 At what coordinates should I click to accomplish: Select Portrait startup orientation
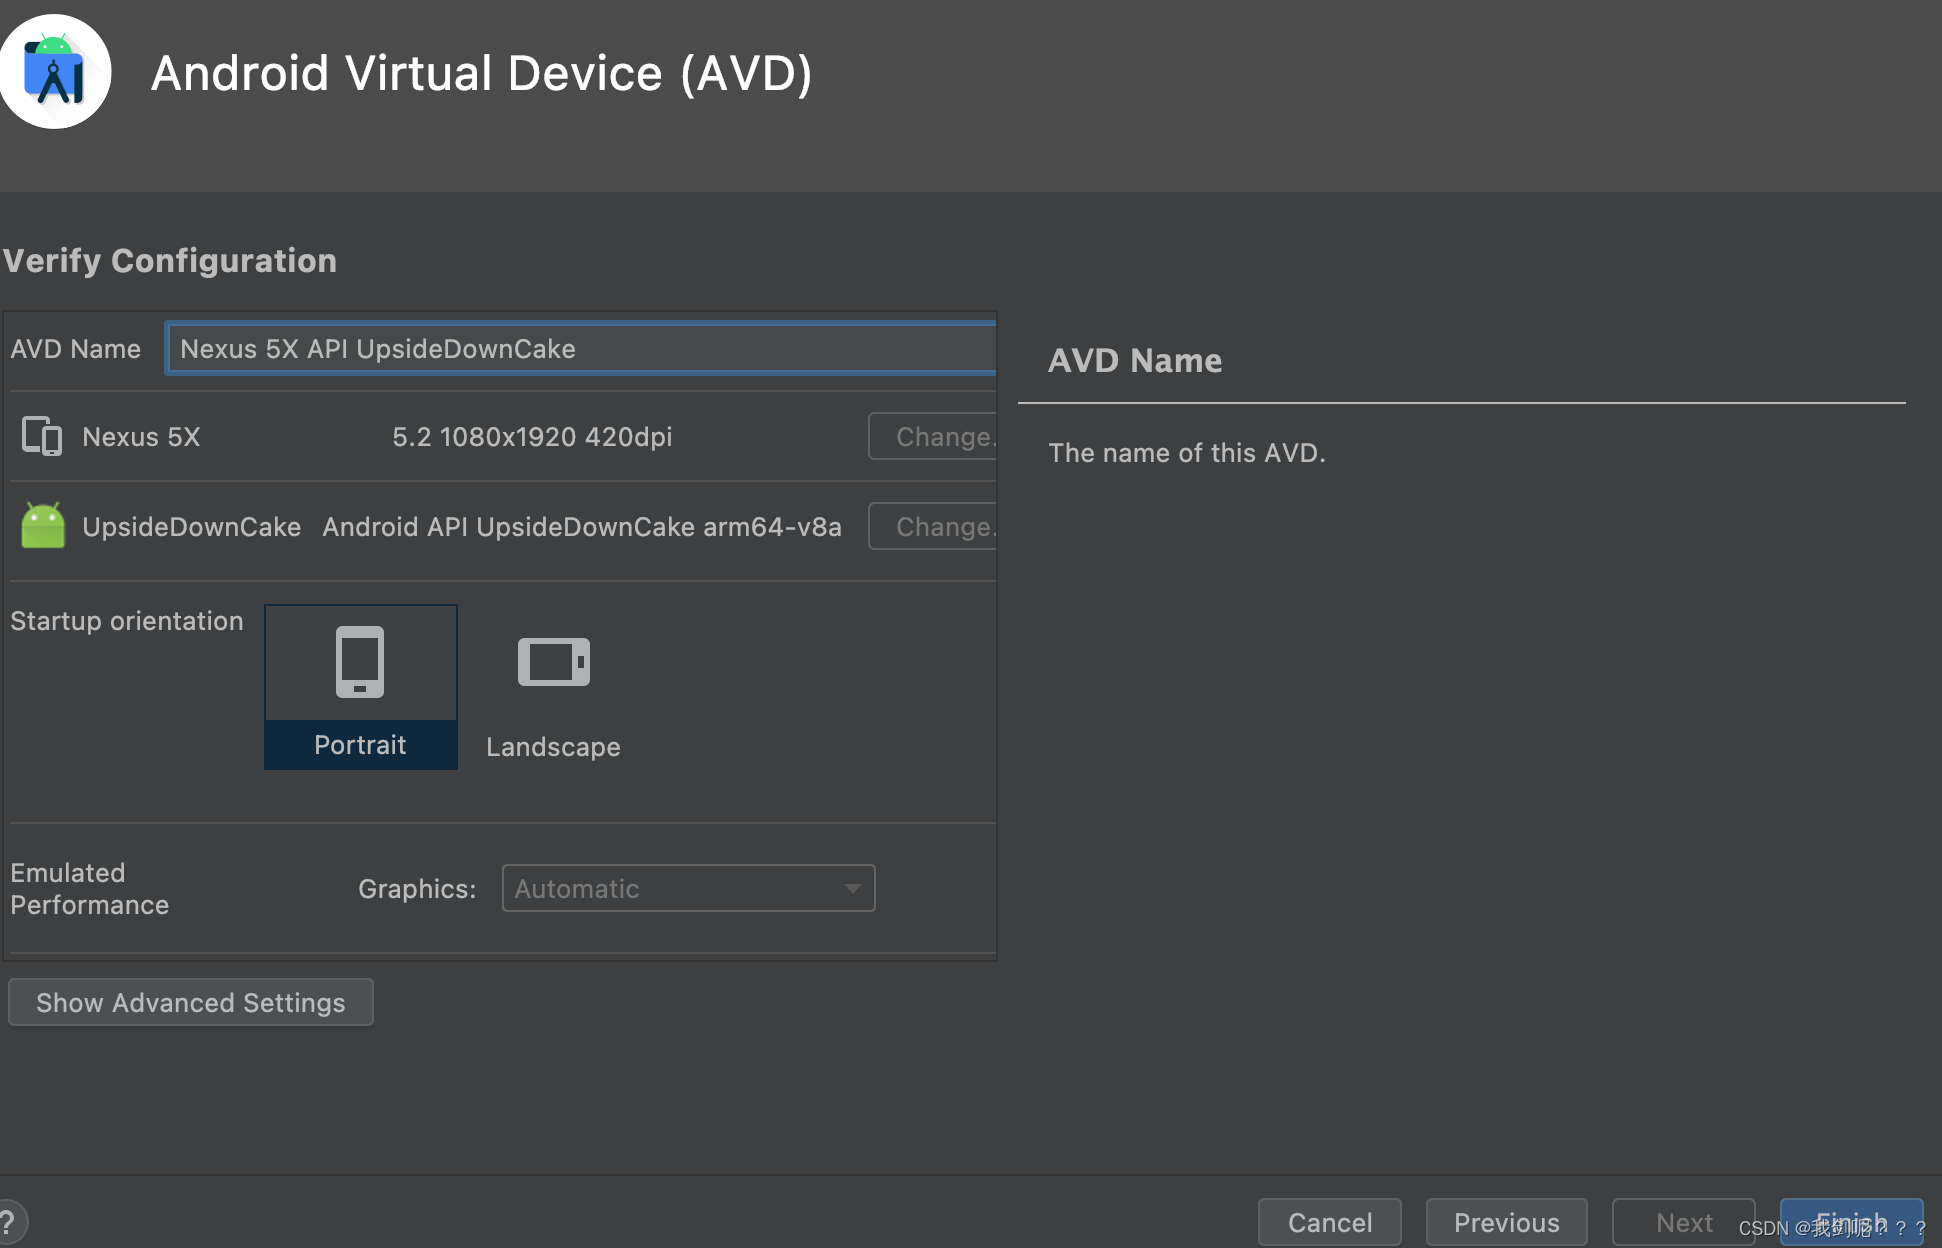tap(360, 744)
